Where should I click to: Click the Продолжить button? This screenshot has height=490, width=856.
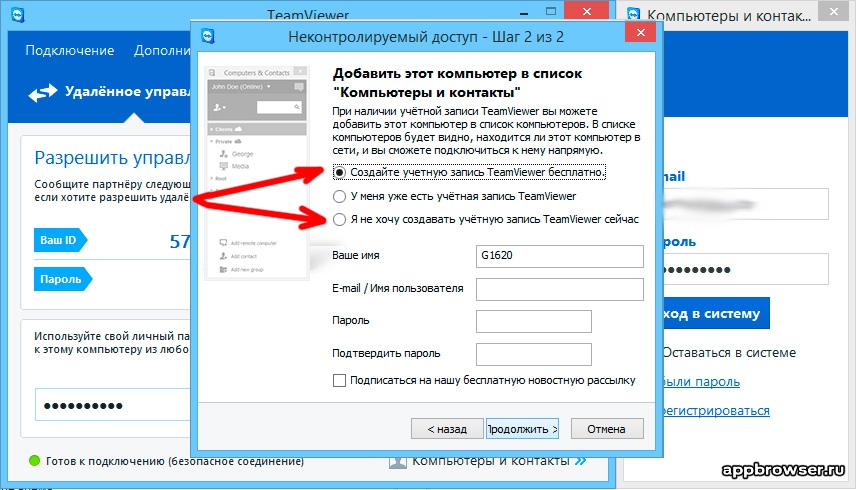pos(522,429)
